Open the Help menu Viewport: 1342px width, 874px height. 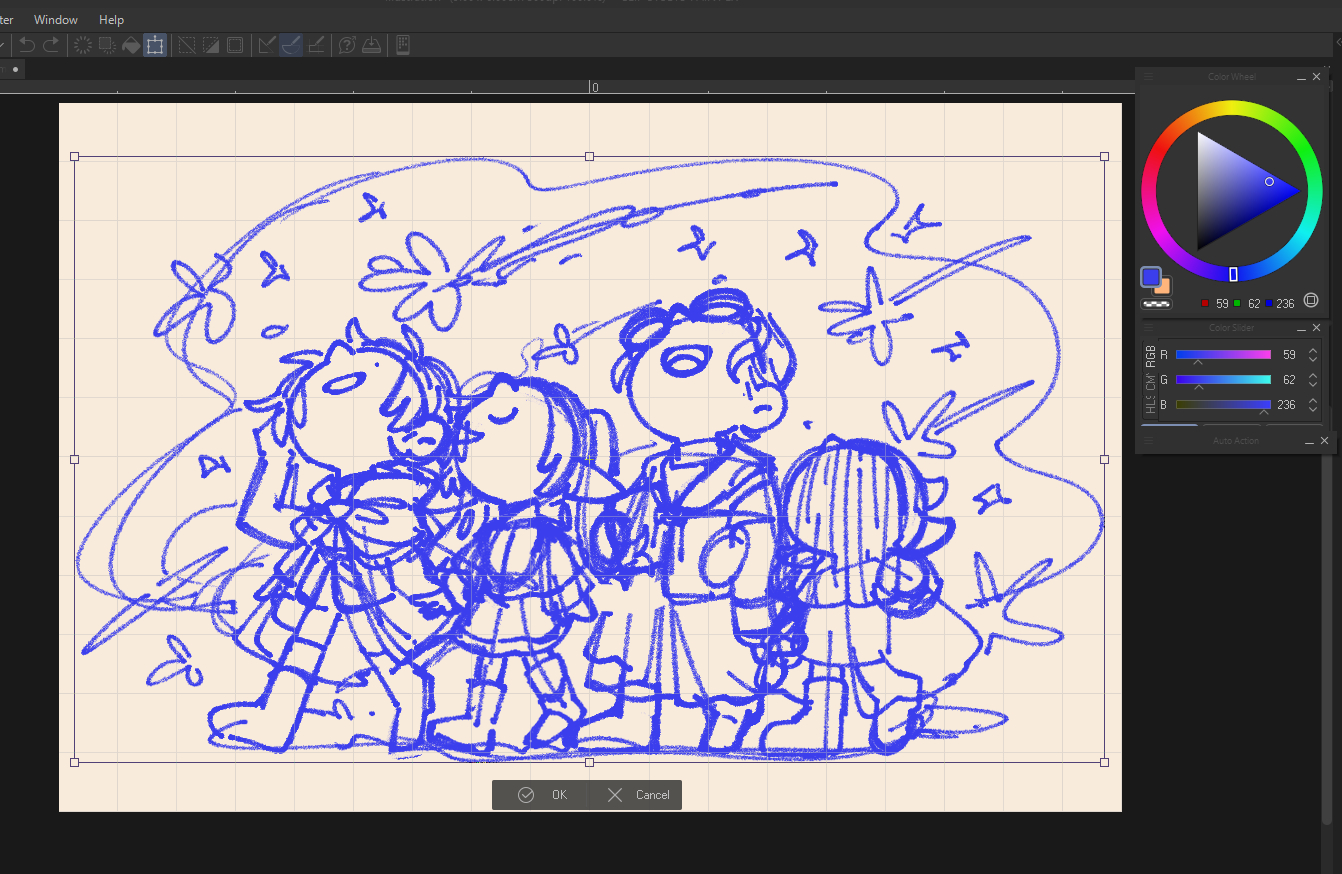coord(112,20)
